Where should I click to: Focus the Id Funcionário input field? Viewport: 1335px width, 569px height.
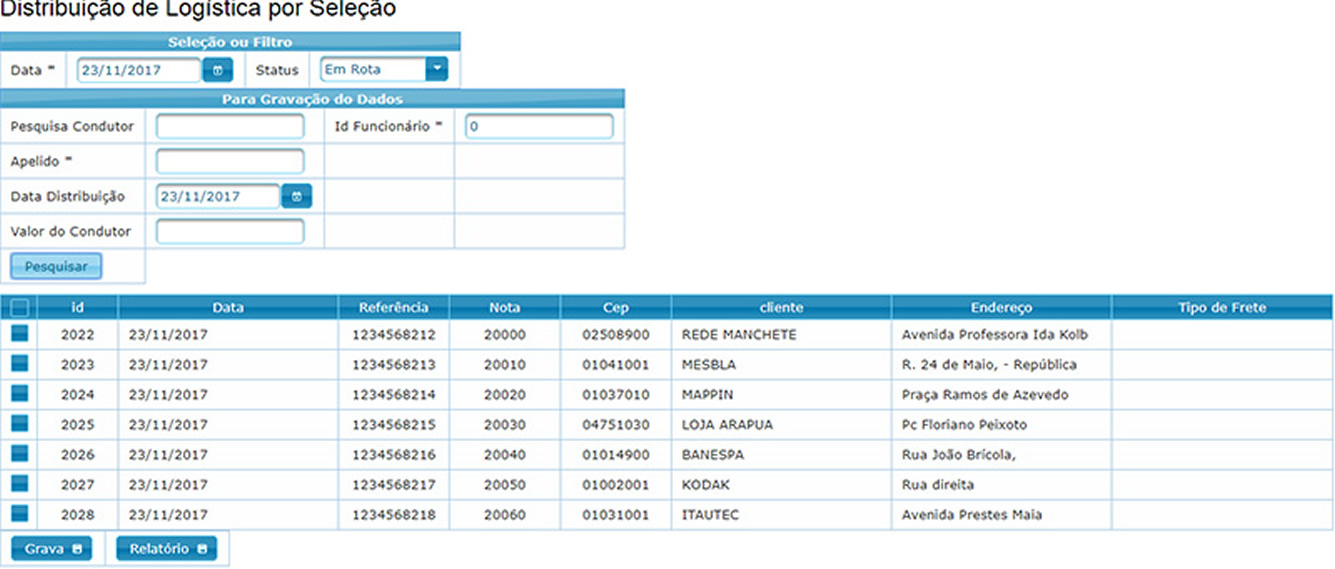point(539,127)
